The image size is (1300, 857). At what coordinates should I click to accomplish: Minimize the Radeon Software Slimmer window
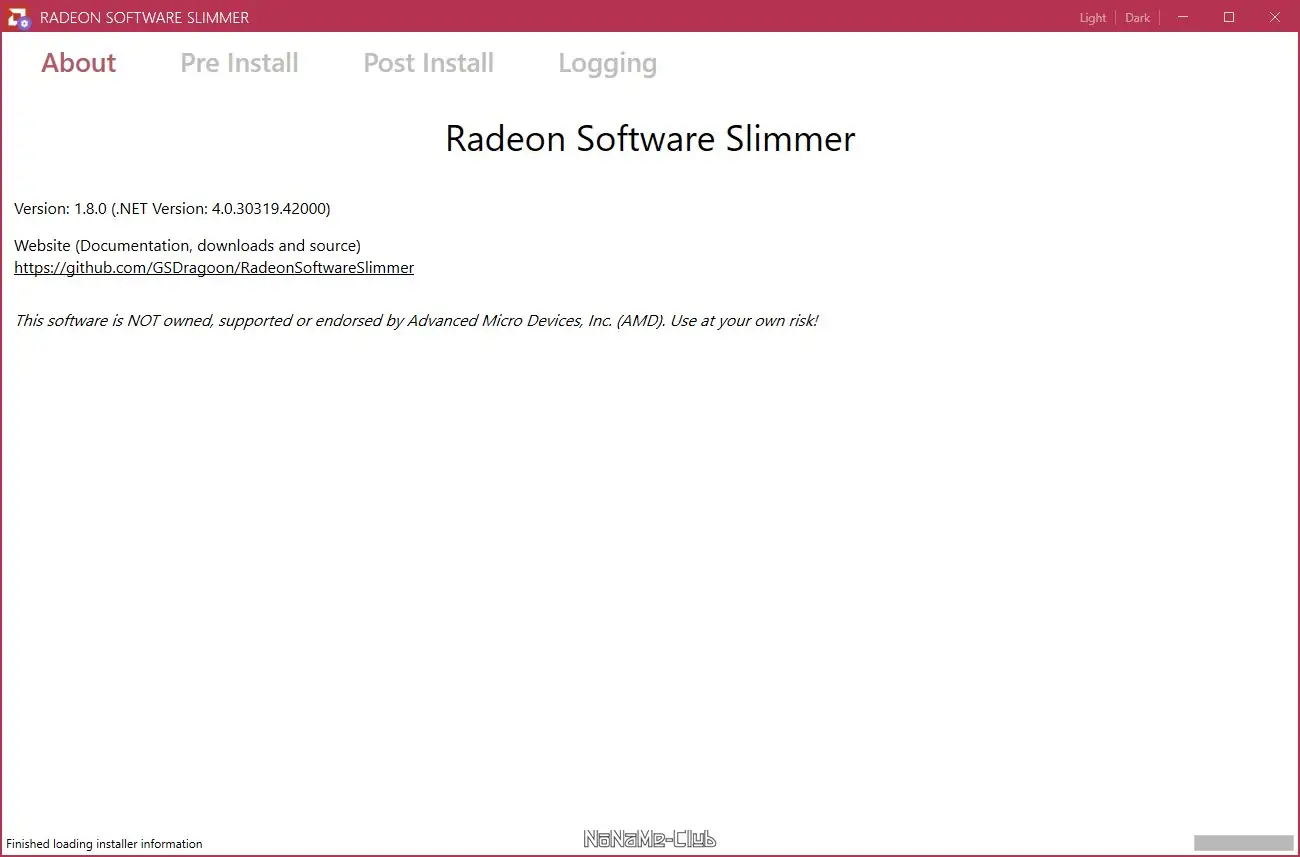pos(1184,17)
